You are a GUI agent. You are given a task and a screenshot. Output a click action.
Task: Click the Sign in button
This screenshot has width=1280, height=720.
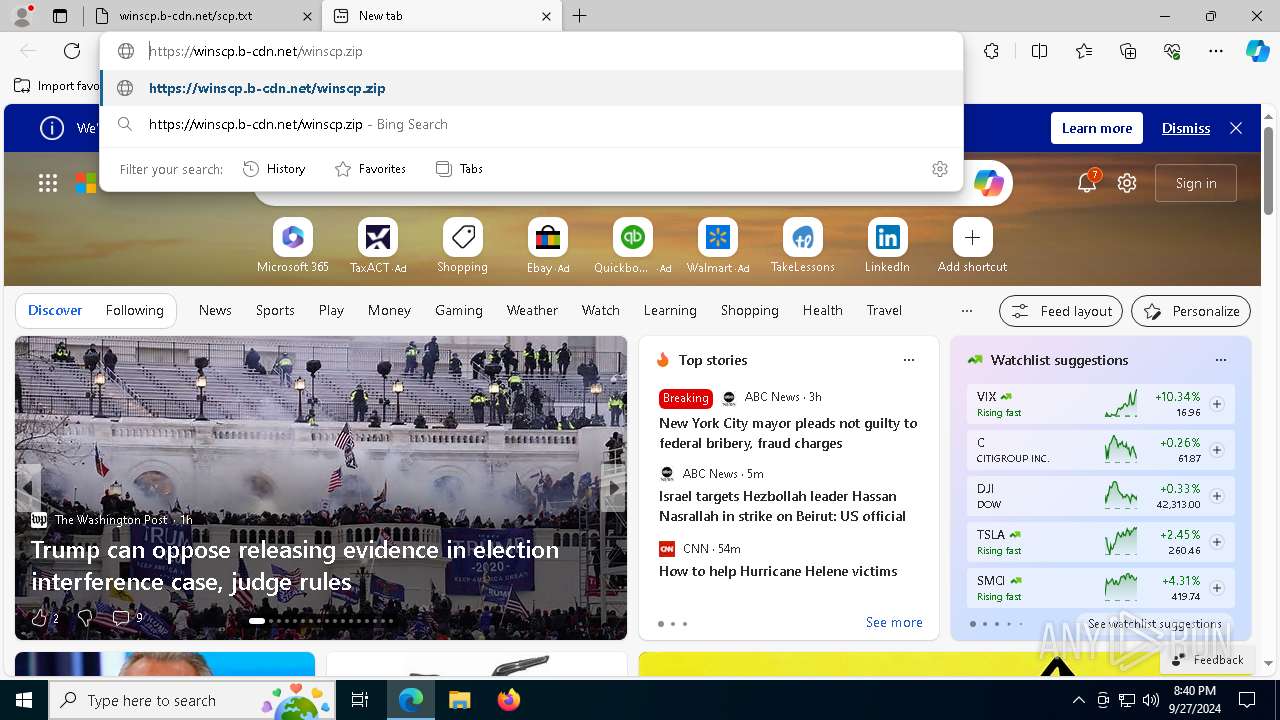point(1196,183)
